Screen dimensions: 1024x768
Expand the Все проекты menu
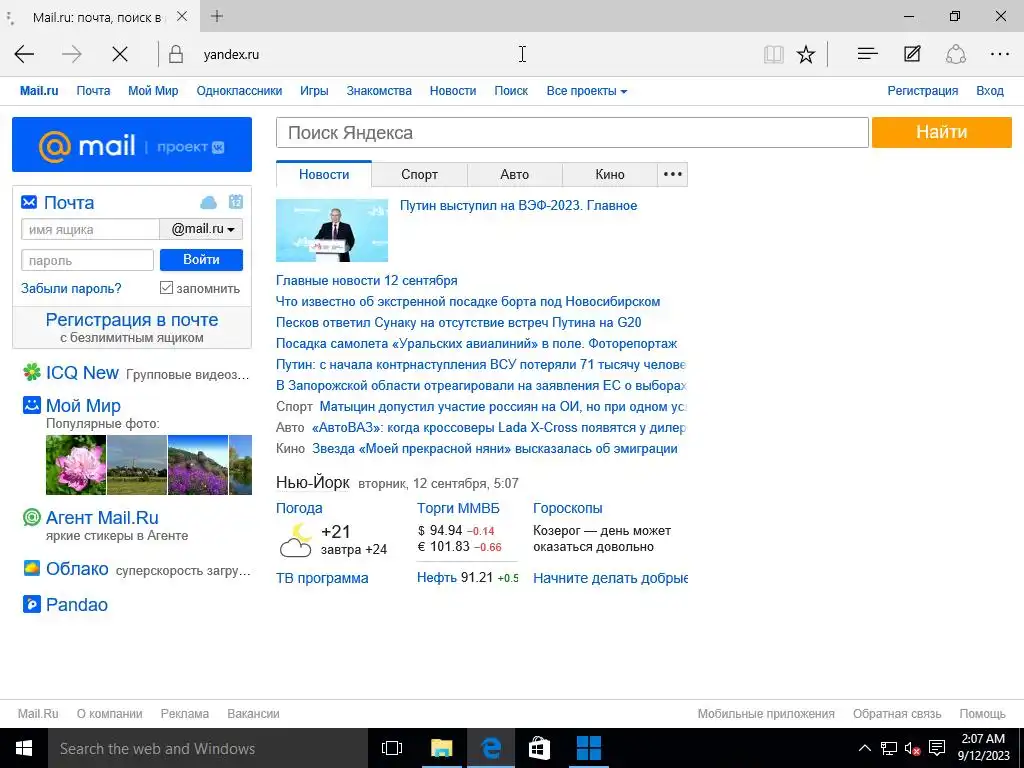tap(586, 91)
